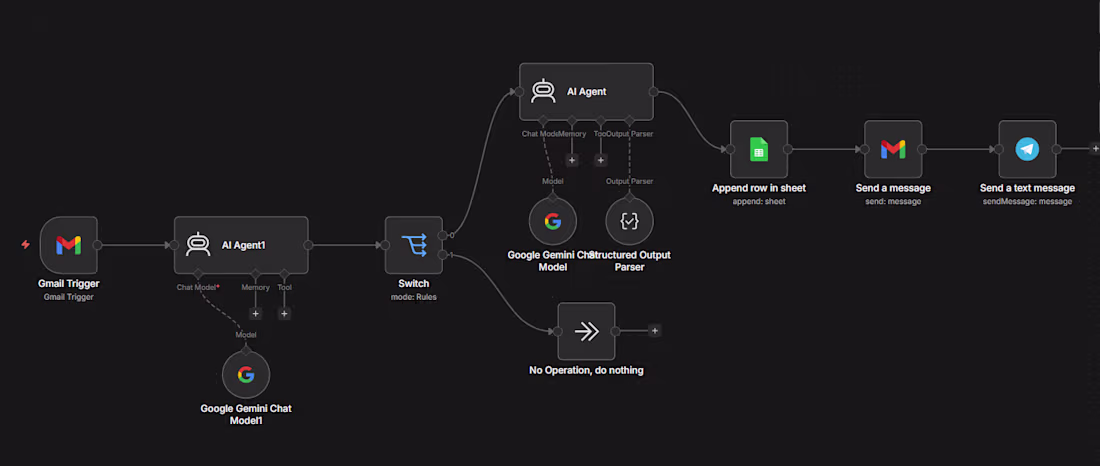Open the Switch node
This screenshot has width=1100, height=466.
(414, 245)
